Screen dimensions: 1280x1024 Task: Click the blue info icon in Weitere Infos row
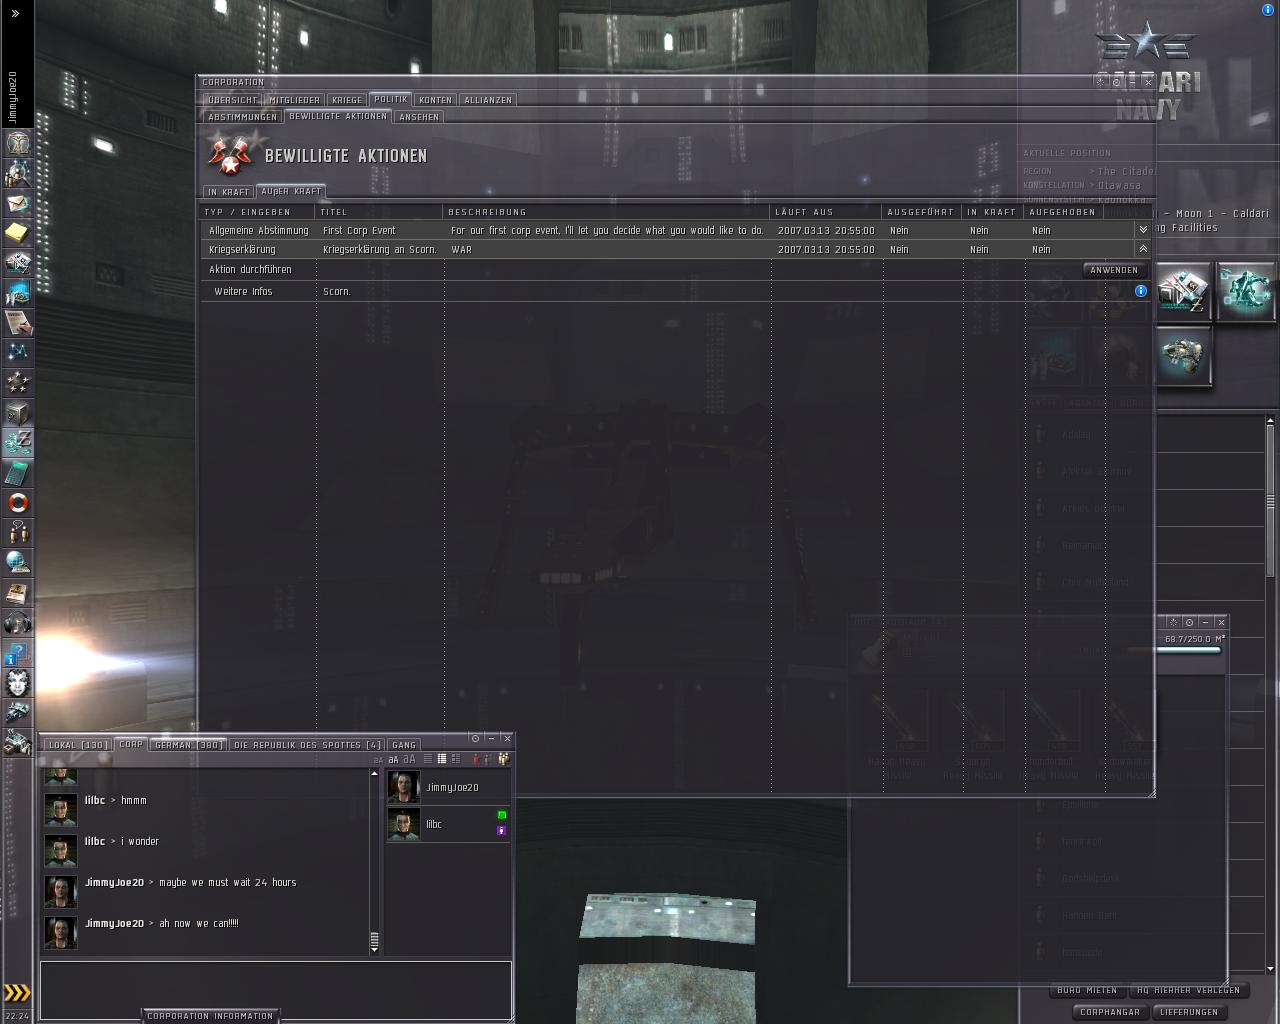1141,291
